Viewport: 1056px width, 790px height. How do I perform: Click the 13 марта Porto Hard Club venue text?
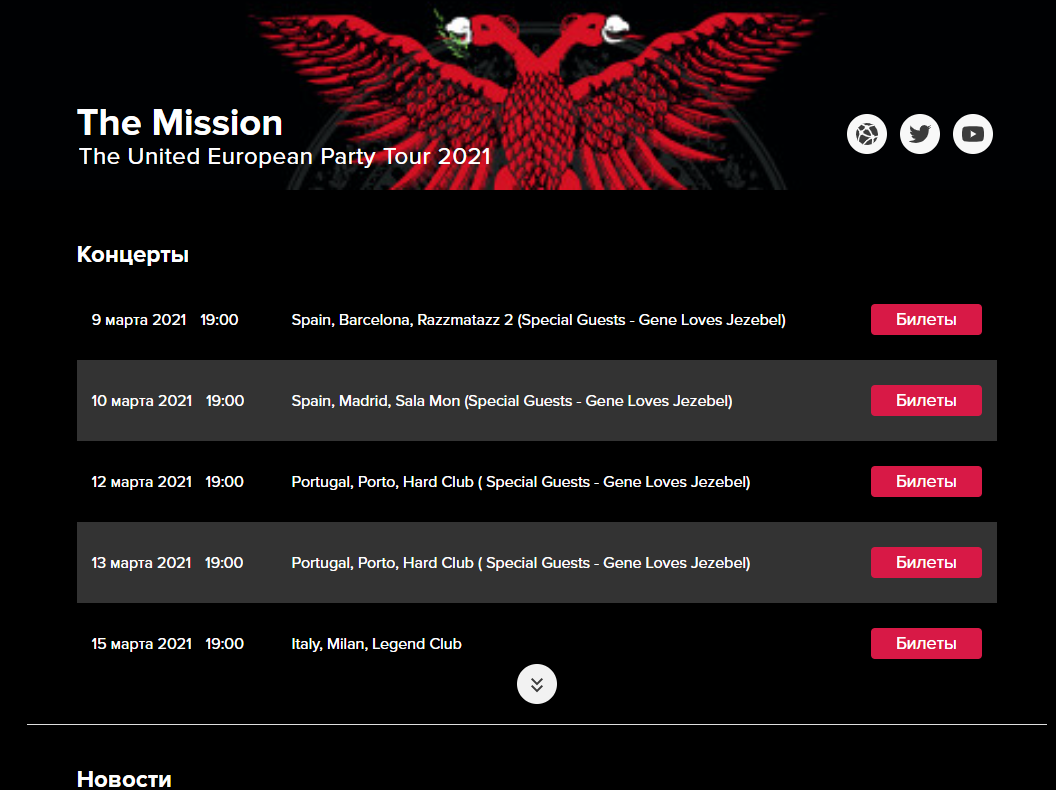(521, 562)
